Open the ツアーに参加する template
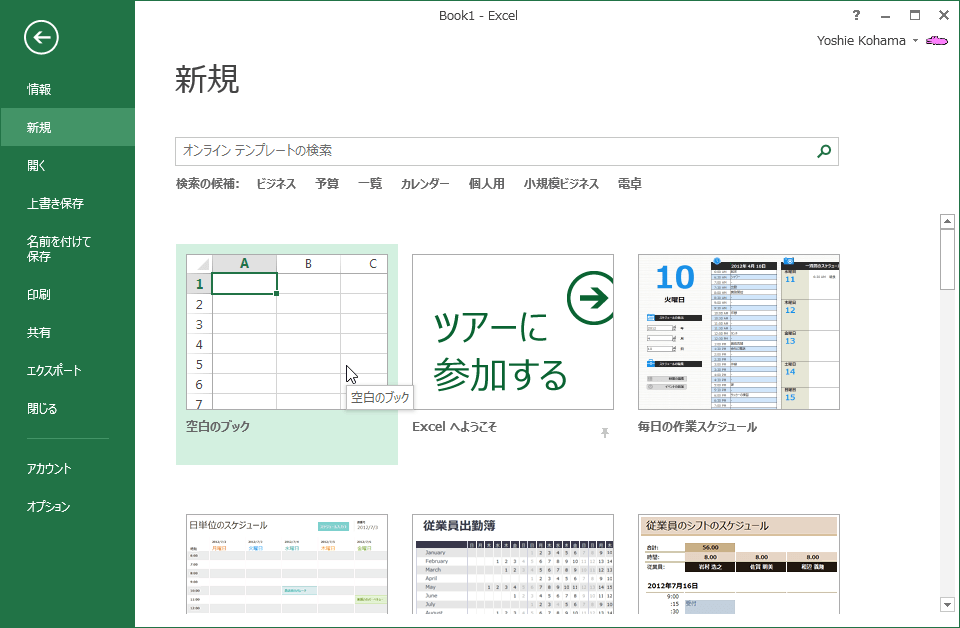Image resolution: width=960 pixels, height=628 pixels. pyautogui.click(x=512, y=332)
